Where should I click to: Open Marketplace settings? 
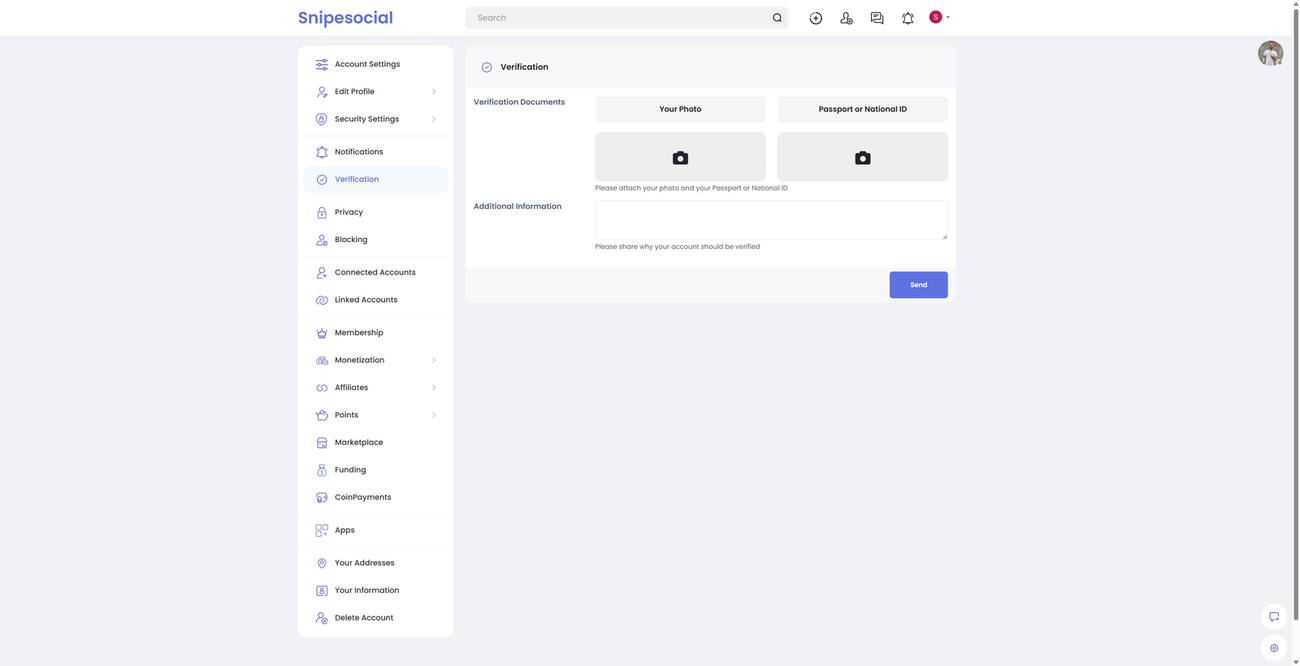click(376, 443)
